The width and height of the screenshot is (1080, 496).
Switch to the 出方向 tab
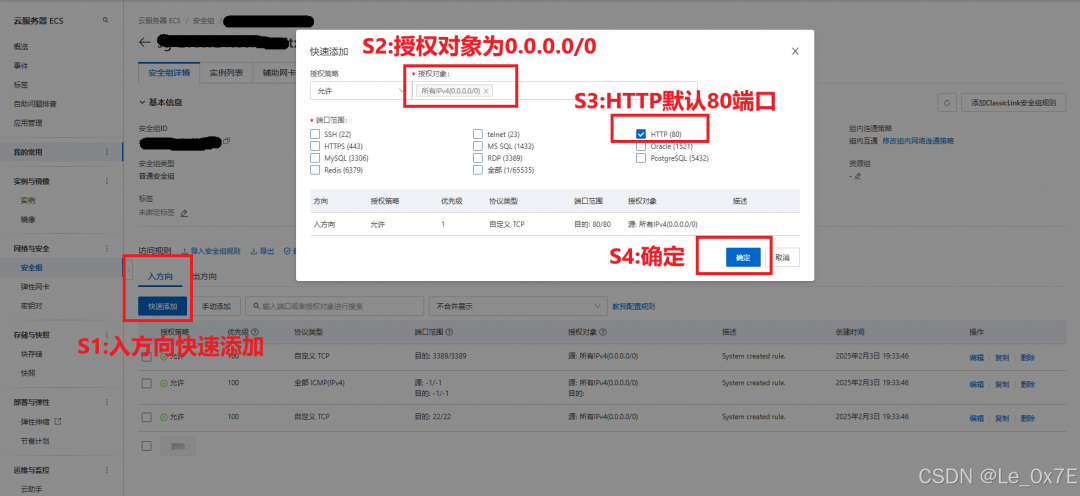tap(204, 276)
